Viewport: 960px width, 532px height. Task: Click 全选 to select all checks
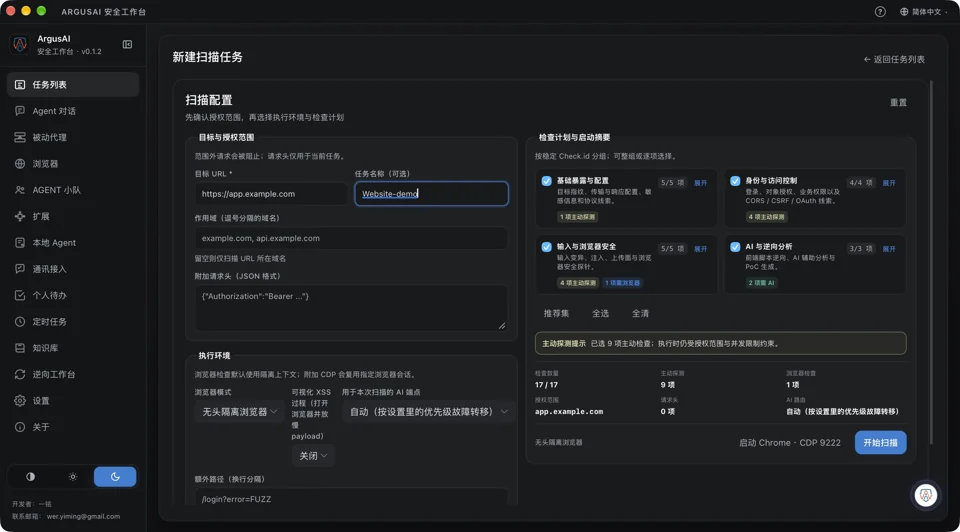point(600,313)
